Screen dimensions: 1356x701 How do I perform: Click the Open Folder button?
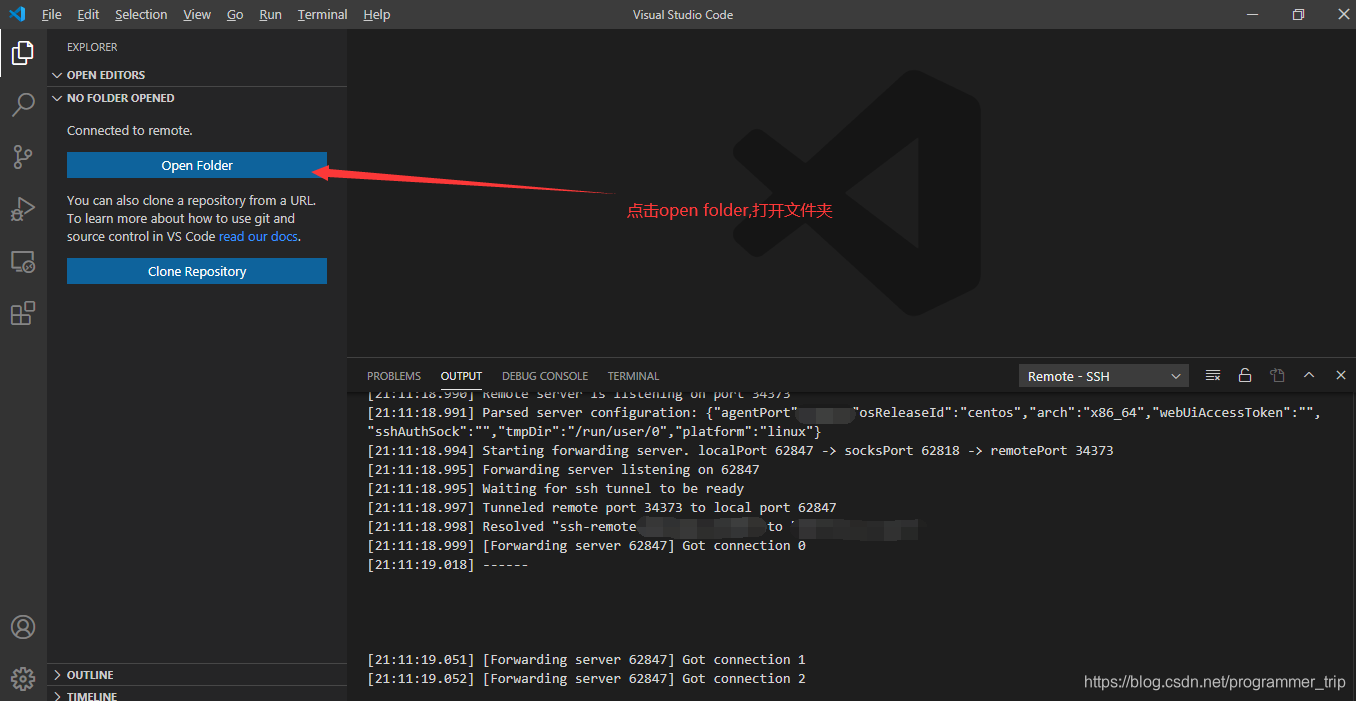197,165
